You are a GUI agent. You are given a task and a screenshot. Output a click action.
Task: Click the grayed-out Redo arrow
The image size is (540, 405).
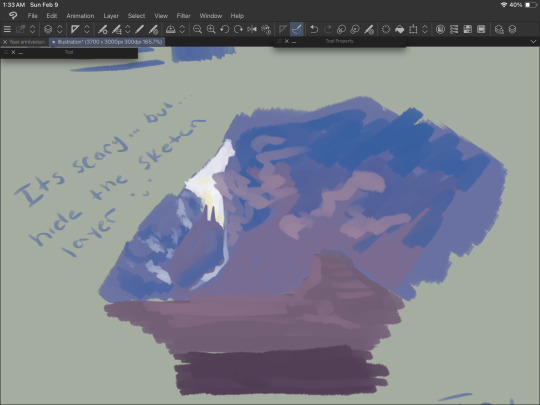[328, 29]
